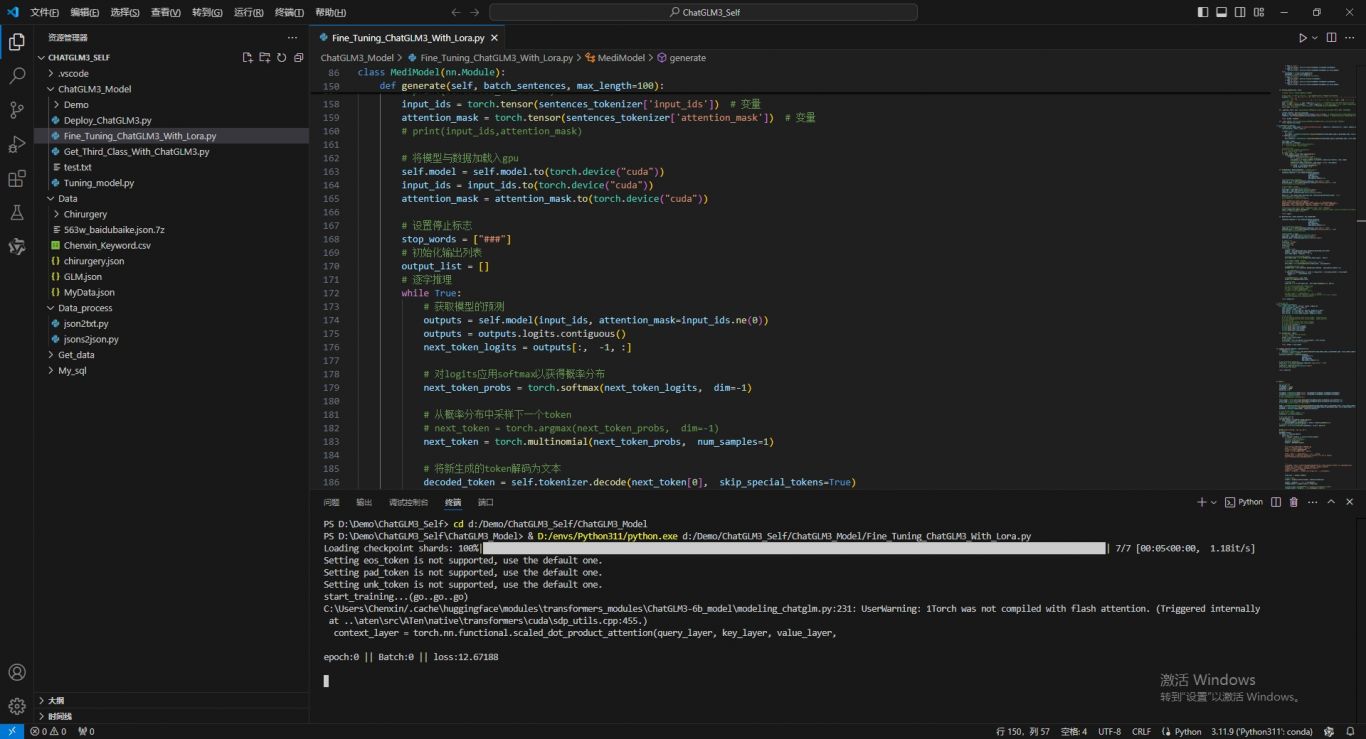Open editor more actions ellipsis
The width and height of the screenshot is (1366, 739).
1350,38
